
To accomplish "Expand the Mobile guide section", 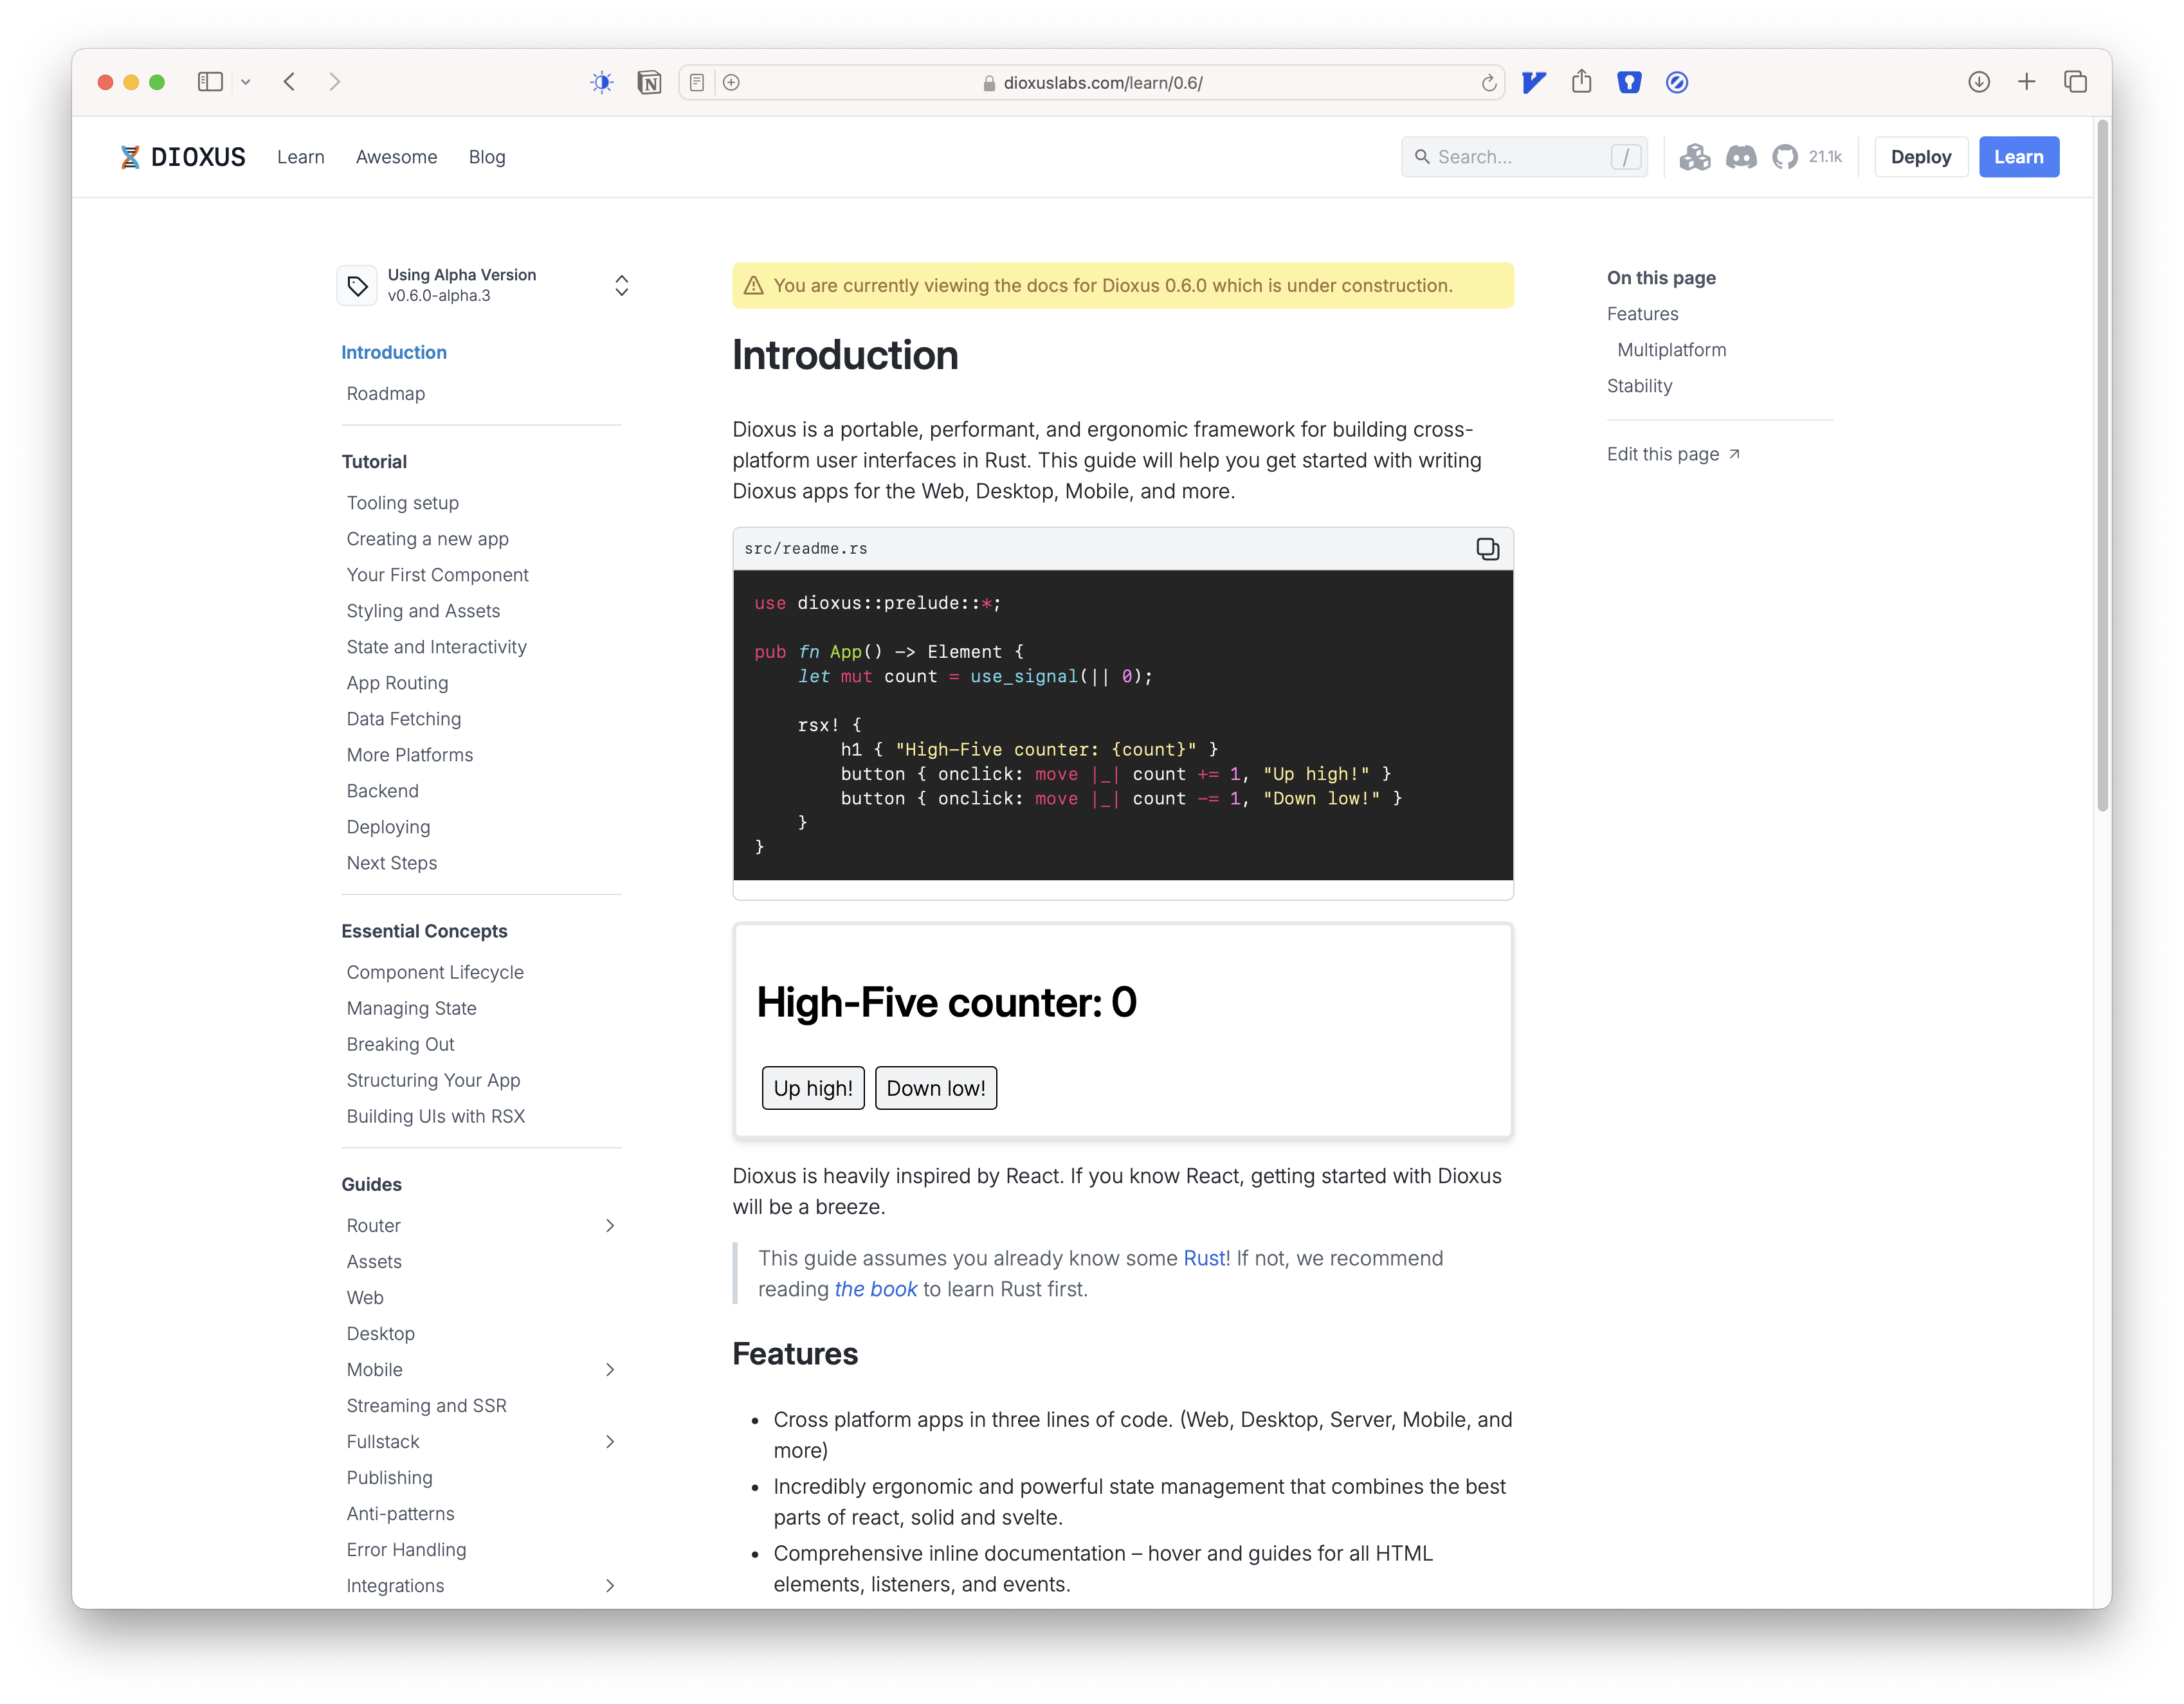I will pyautogui.click(x=609, y=1369).
